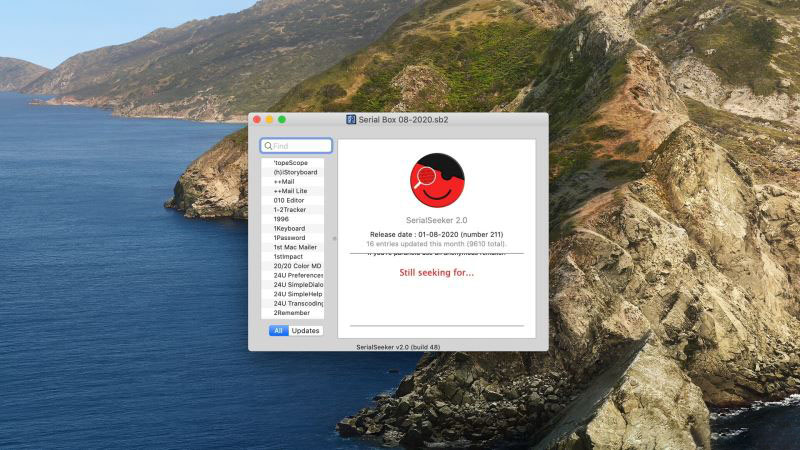
Task: Zoom the window with green button
Action: (x=282, y=119)
